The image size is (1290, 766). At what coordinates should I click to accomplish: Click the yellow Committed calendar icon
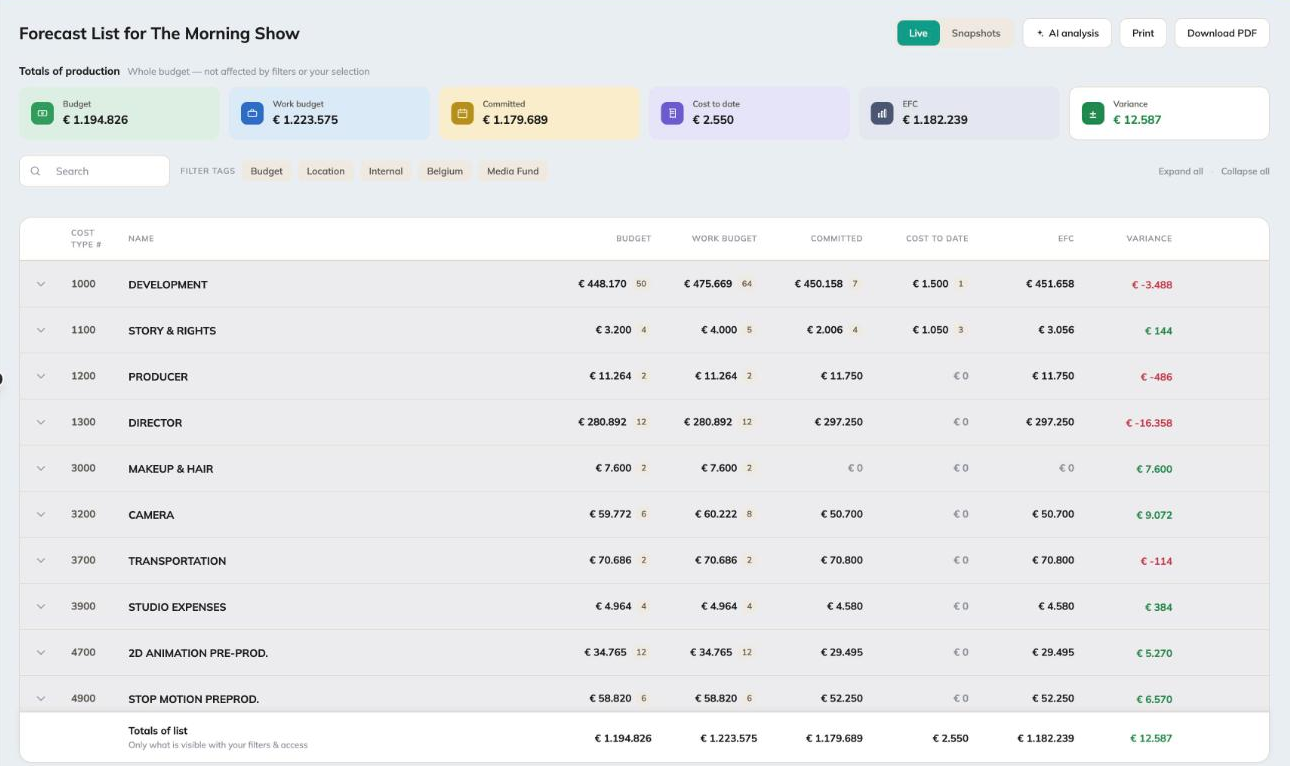(462, 113)
